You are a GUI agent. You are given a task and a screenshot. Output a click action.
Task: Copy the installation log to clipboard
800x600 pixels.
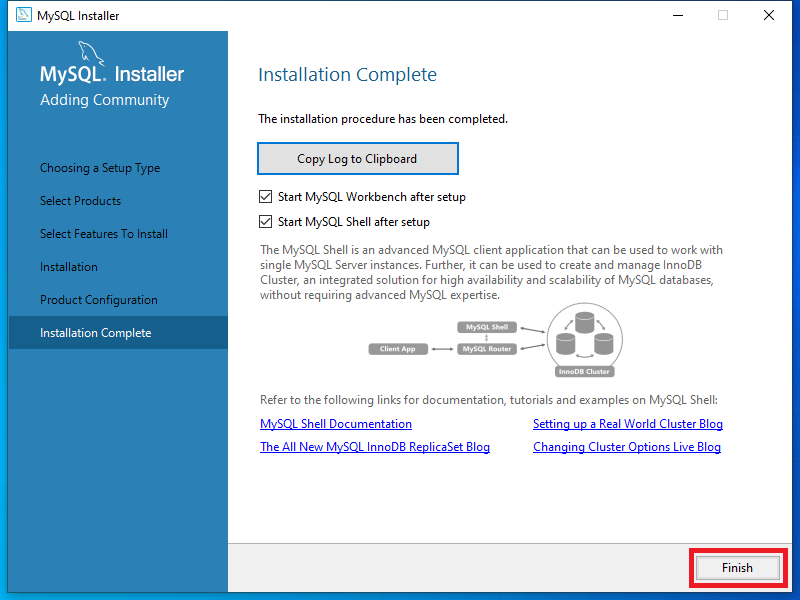click(358, 159)
